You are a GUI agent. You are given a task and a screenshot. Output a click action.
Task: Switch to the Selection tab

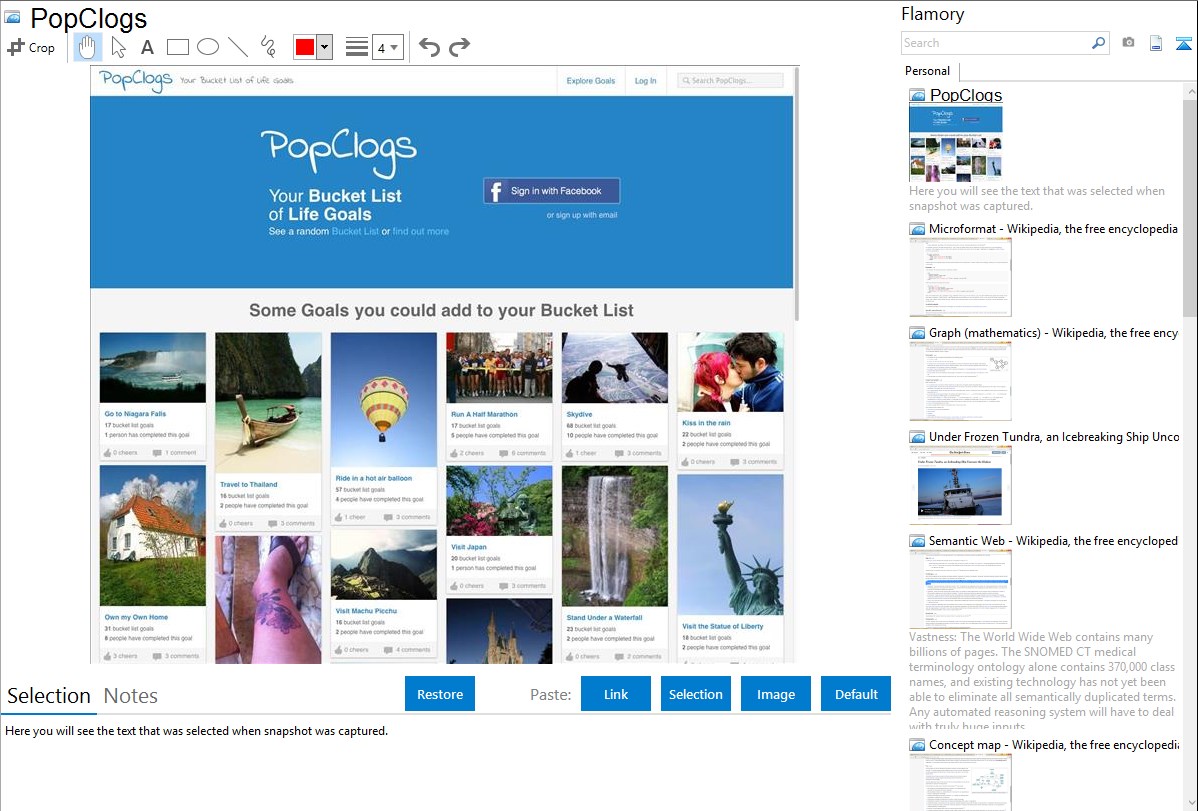coord(49,696)
